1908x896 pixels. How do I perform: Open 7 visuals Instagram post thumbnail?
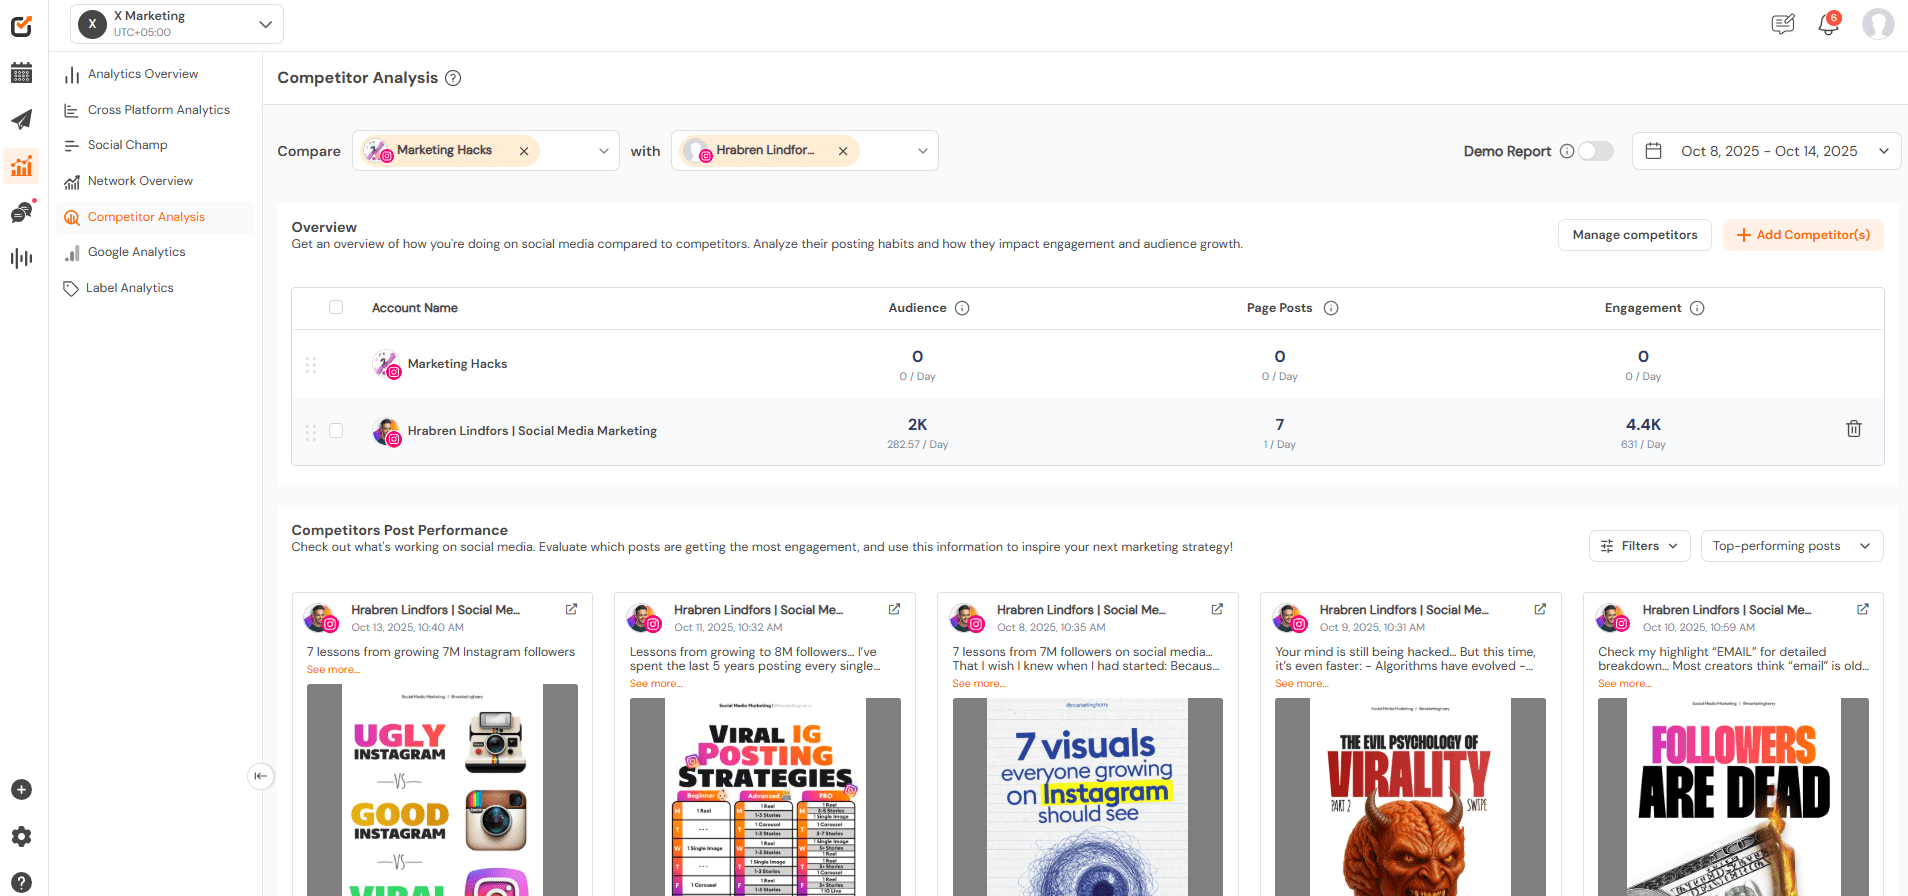pyautogui.click(x=1088, y=797)
